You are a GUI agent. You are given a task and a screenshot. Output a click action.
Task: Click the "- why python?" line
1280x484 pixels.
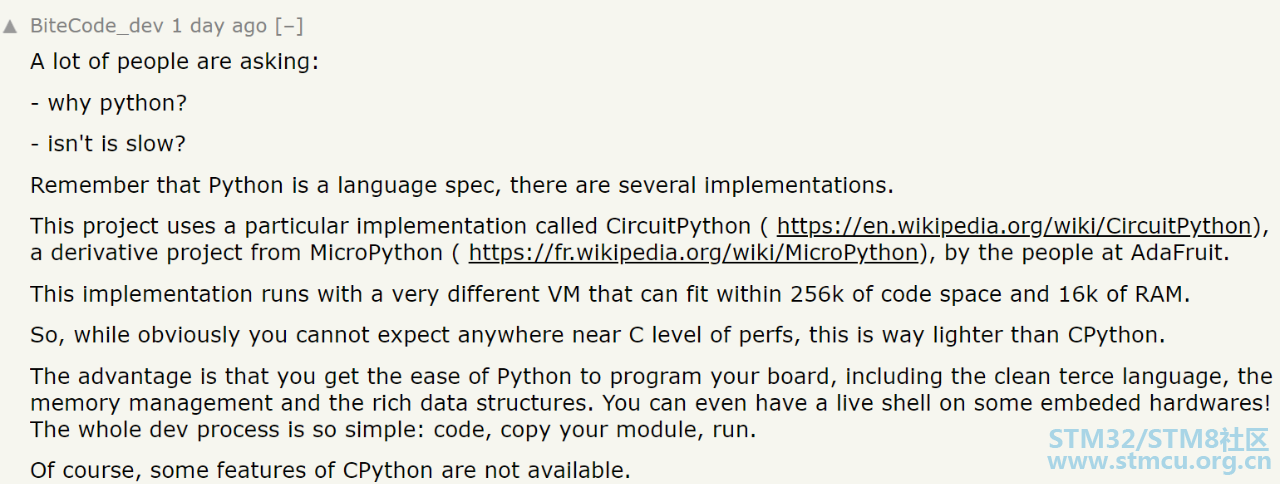(108, 103)
